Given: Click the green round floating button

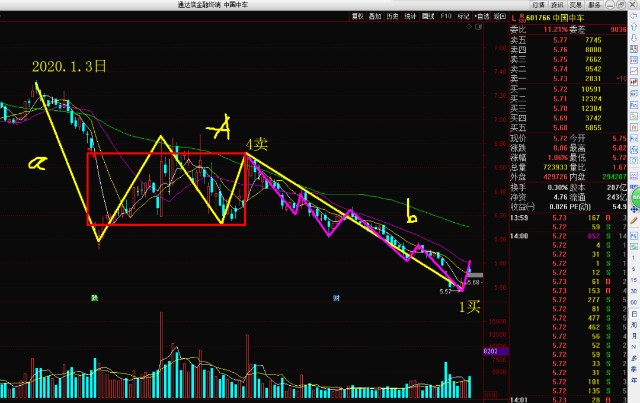Looking at the screenshot, I should coord(636,198).
